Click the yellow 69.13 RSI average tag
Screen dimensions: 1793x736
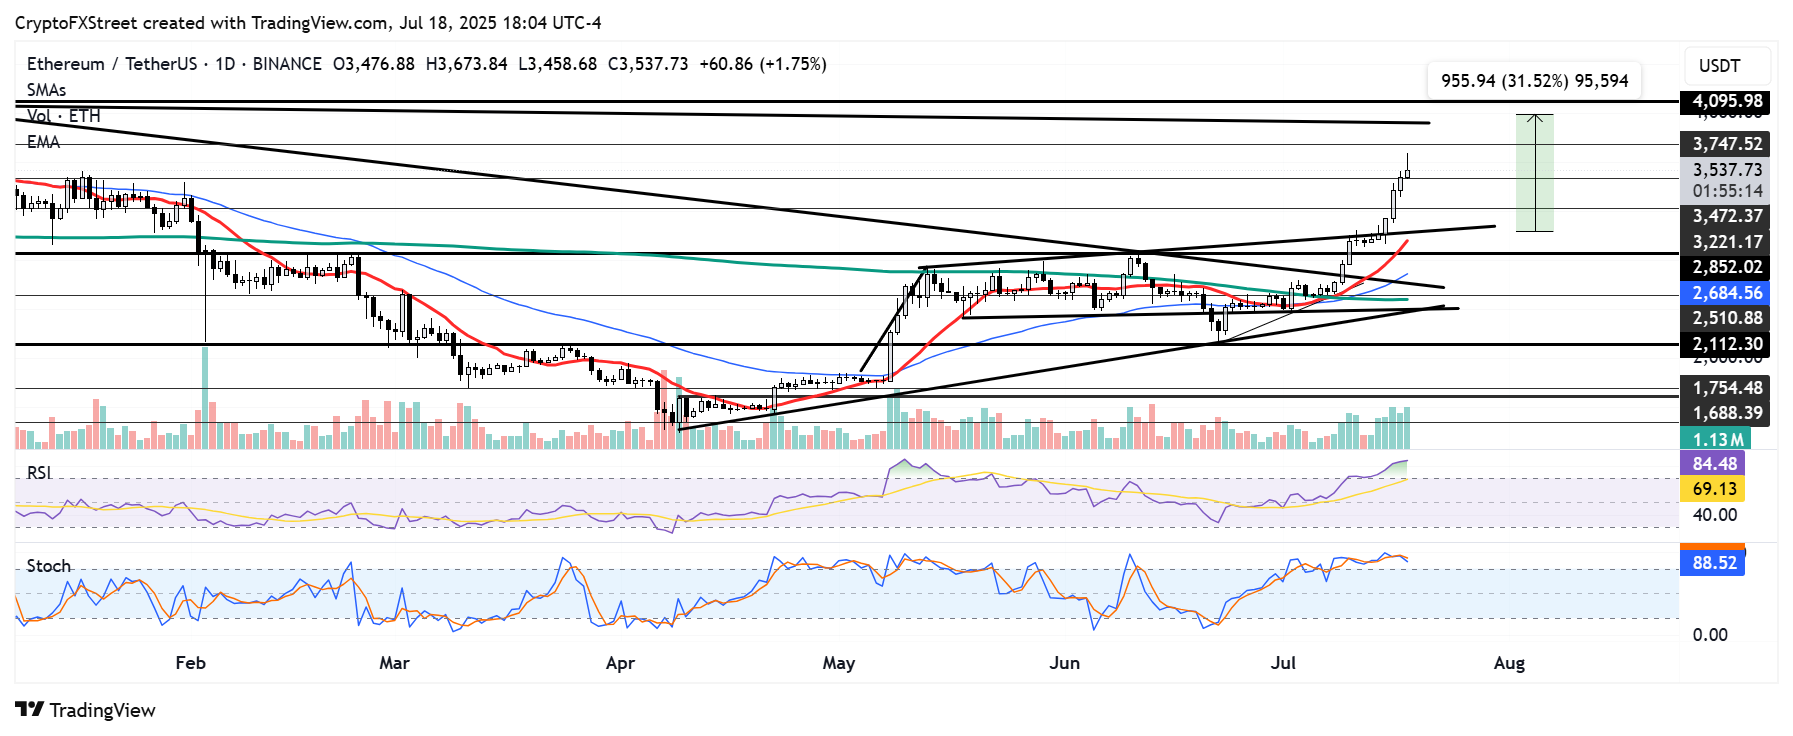(x=1713, y=489)
